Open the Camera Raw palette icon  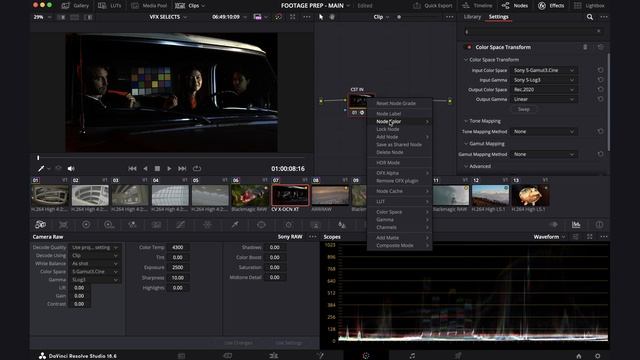(40, 224)
